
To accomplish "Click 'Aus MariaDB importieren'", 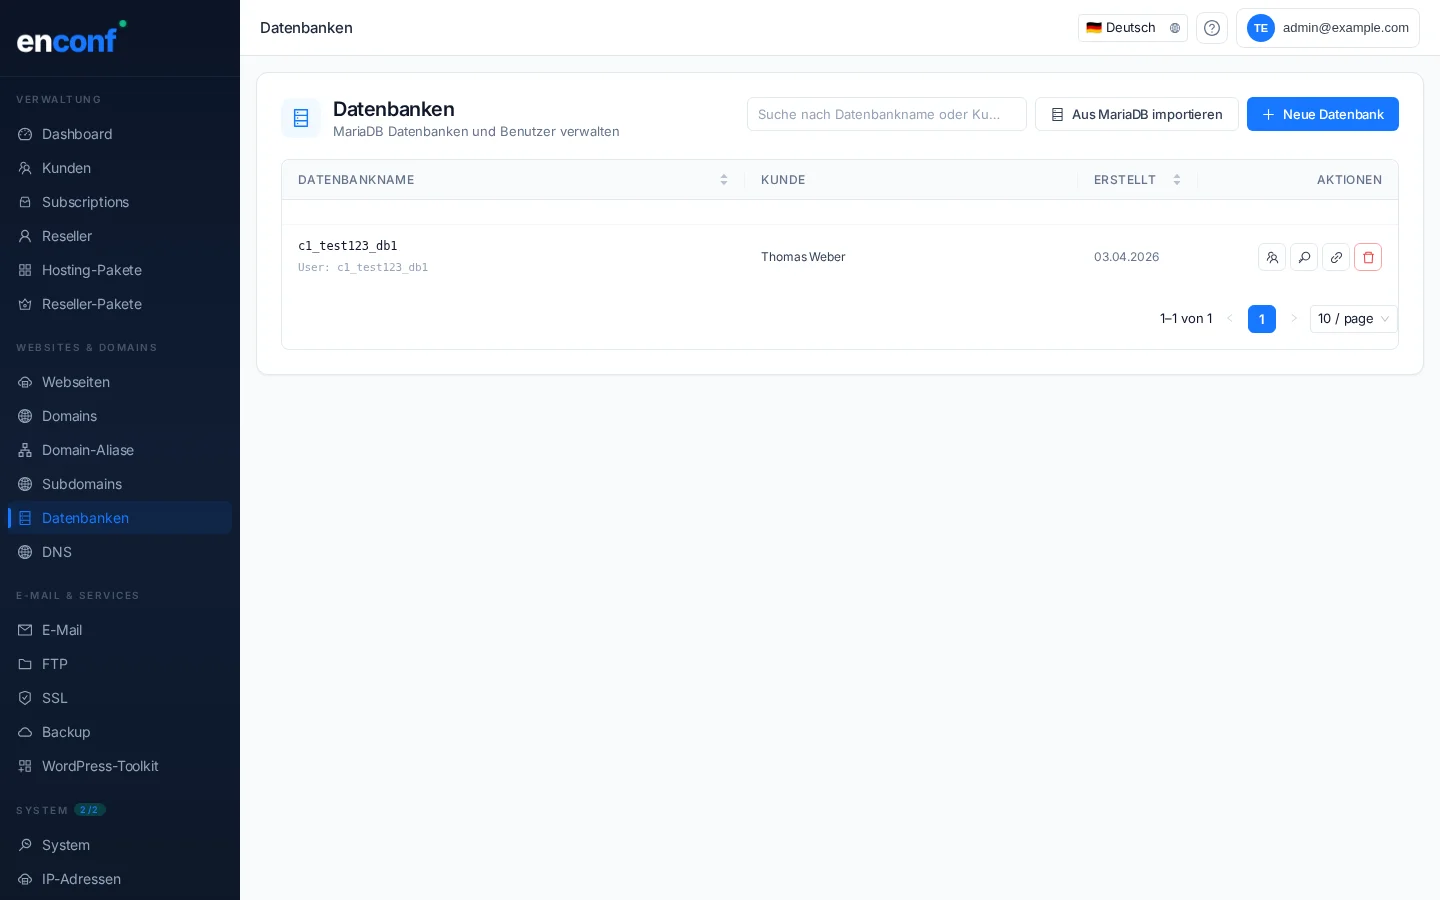I will pyautogui.click(x=1137, y=114).
